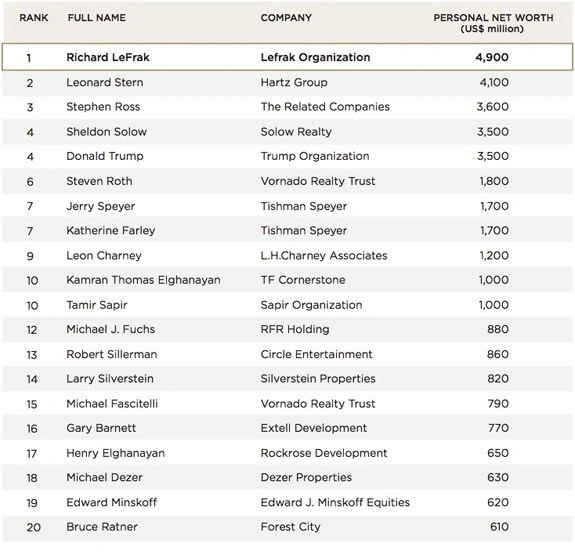Click the COMPANY column header
Screen dimensions: 575x558
click(x=286, y=18)
